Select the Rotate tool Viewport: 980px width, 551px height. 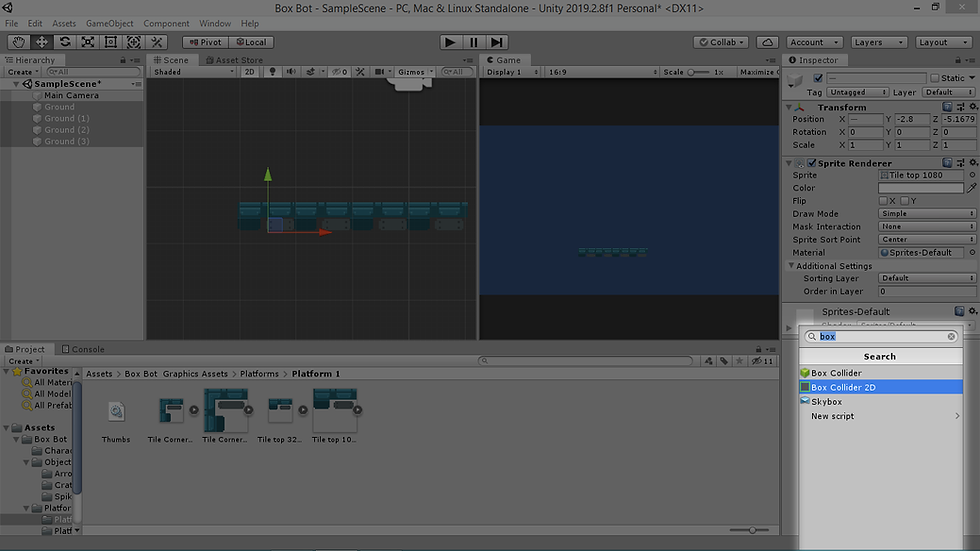click(x=65, y=42)
